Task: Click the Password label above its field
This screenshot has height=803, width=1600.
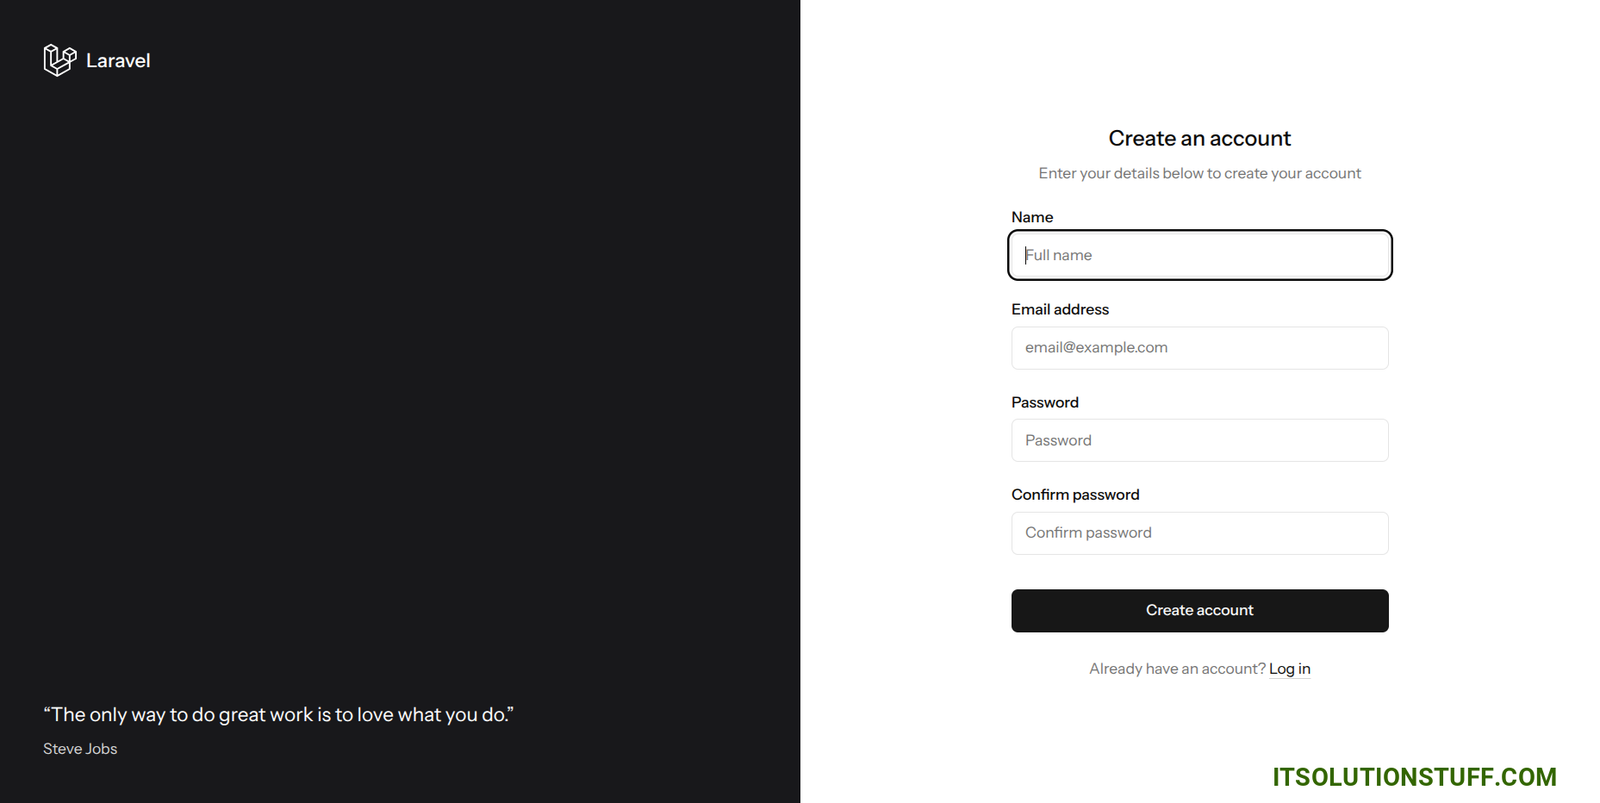Action: (x=1045, y=402)
